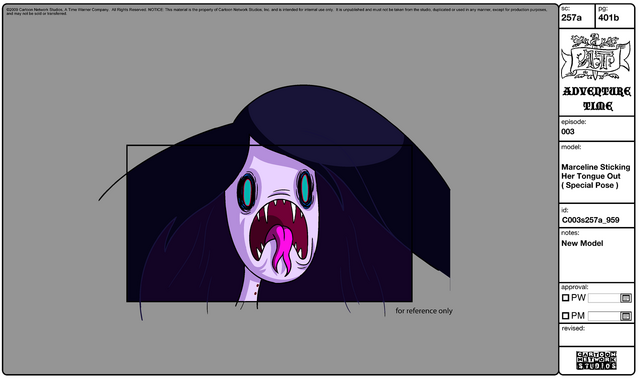
Task: Click the revised field label
Action: click(573, 329)
